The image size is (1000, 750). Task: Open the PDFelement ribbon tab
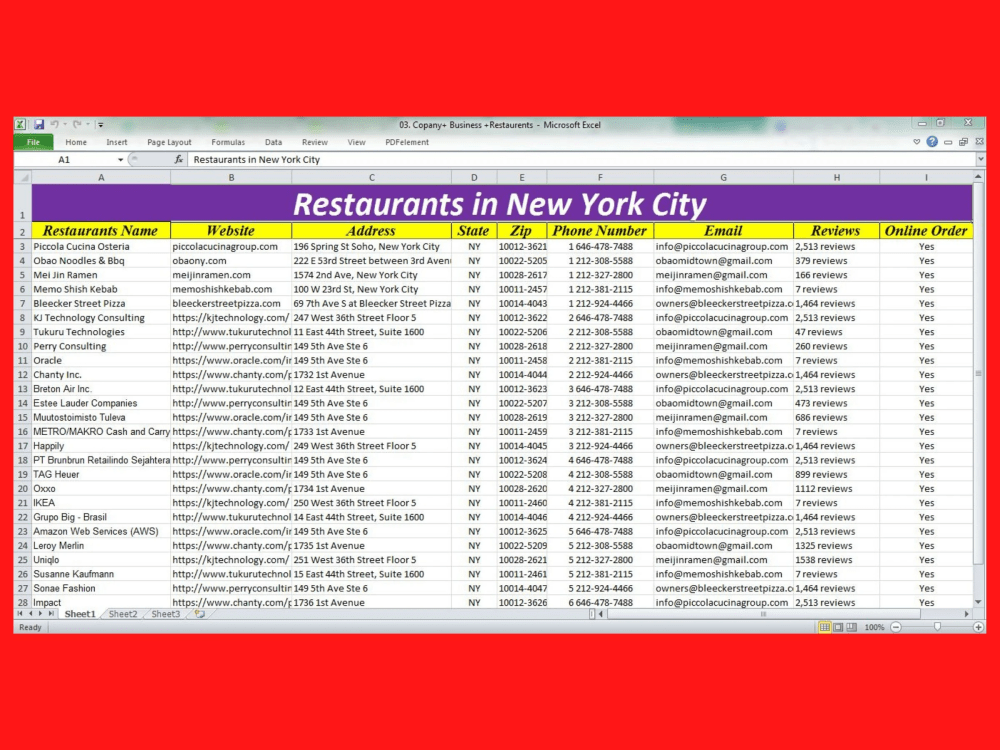point(407,142)
